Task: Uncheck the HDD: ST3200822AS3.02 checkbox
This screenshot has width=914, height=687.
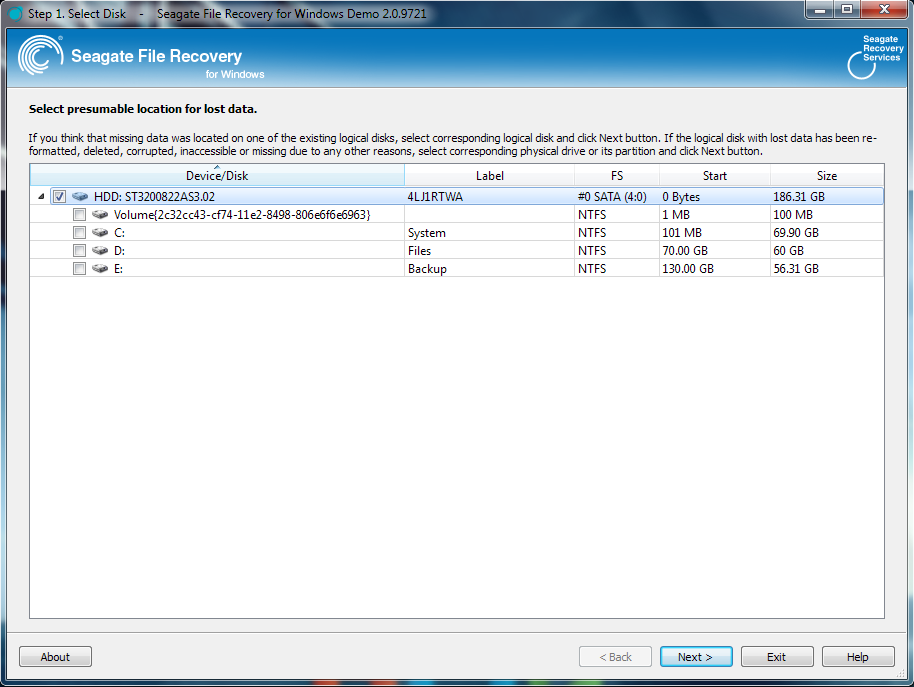Action: pyautogui.click(x=59, y=197)
